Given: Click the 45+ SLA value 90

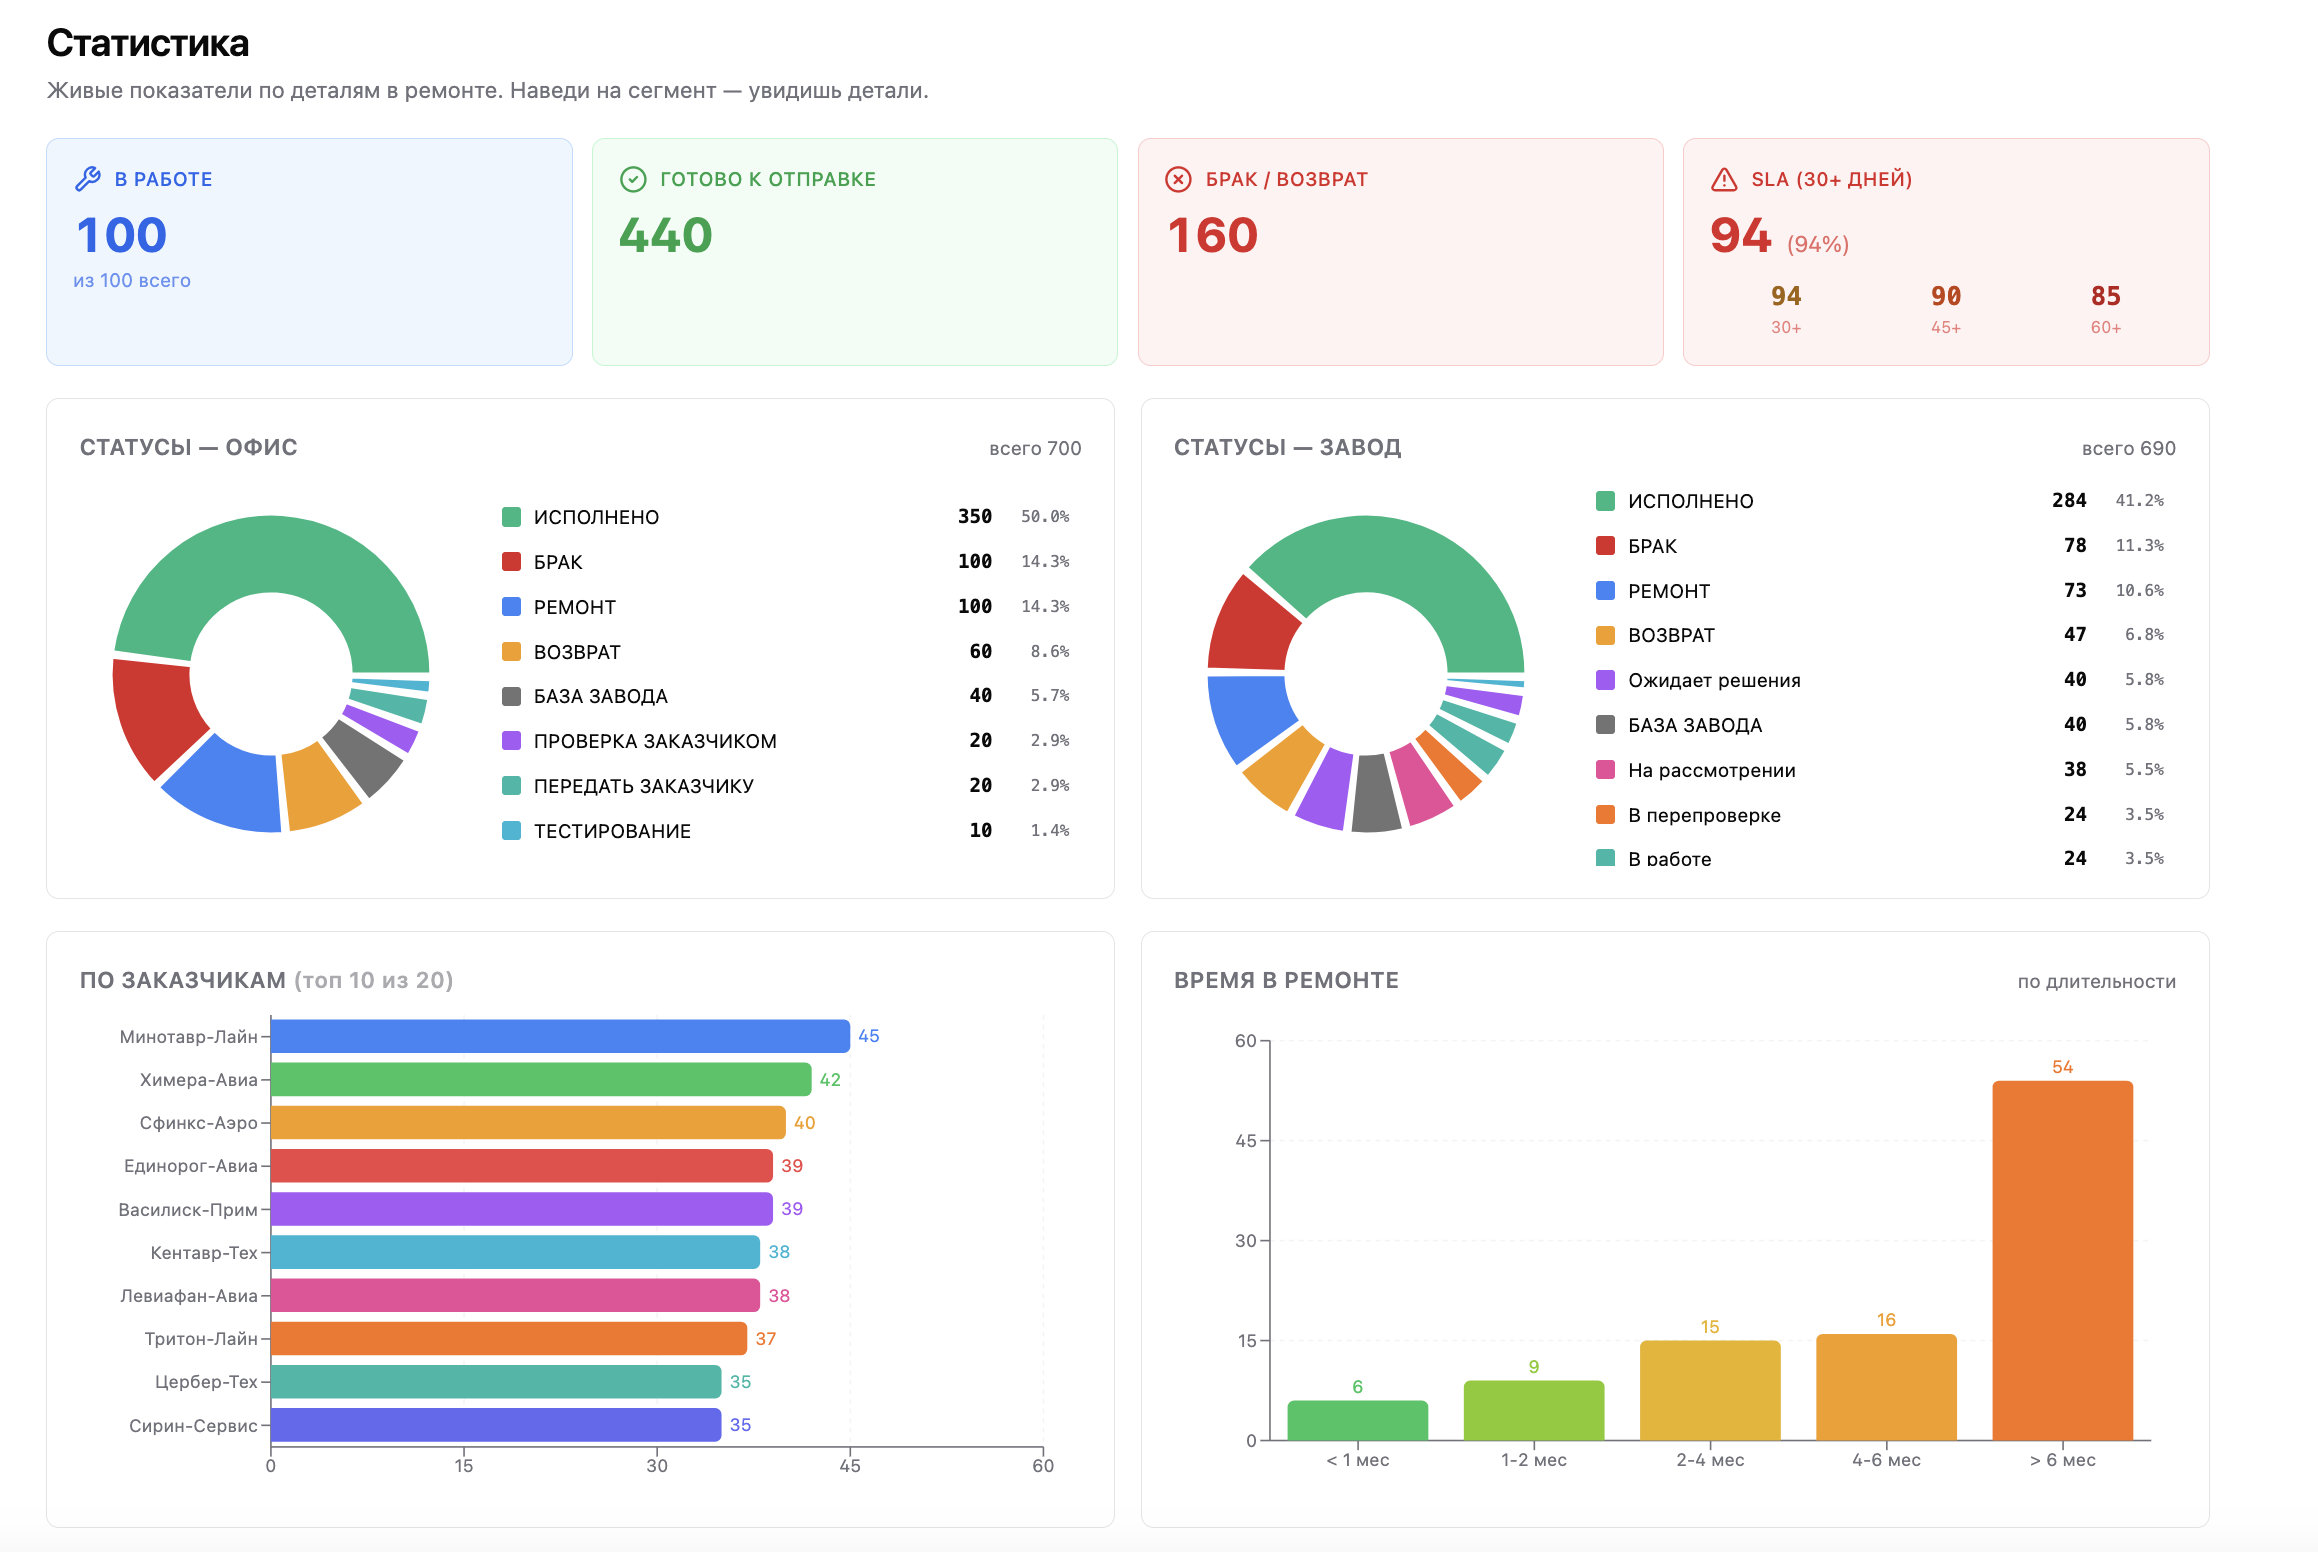Looking at the screenshot, I should pyautogui.click(x=1945, y=296).
